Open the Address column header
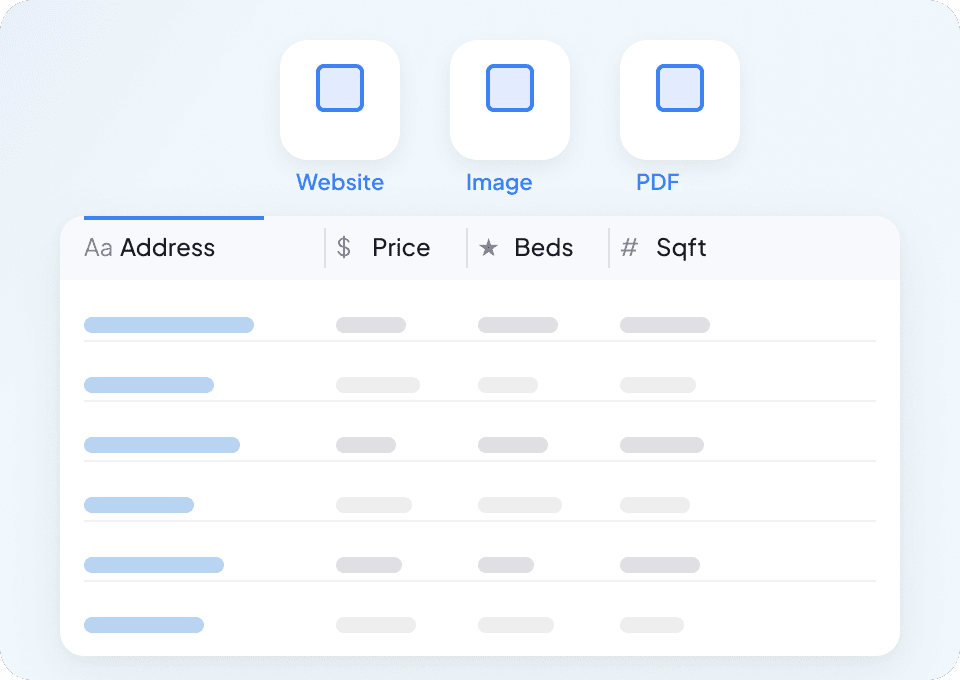 (x=167, y=248)
